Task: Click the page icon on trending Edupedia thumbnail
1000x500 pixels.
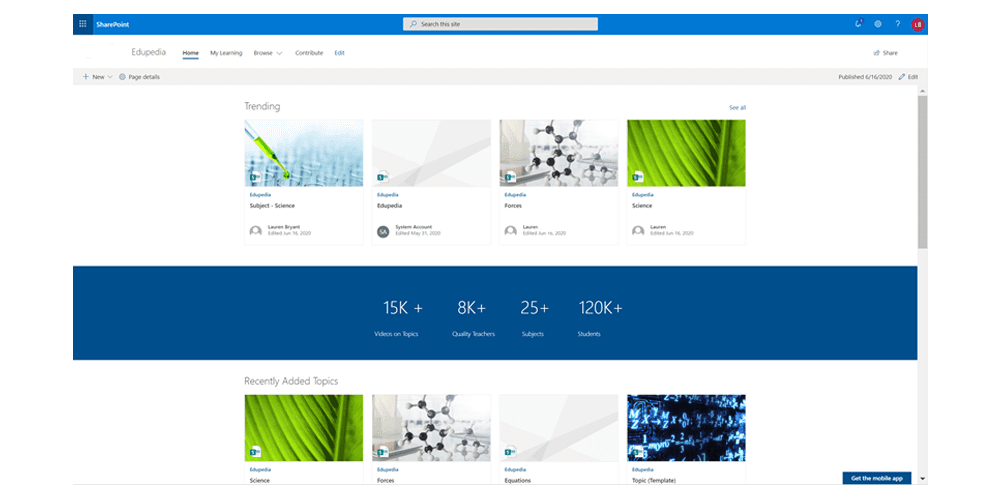Action: point(383,177)
